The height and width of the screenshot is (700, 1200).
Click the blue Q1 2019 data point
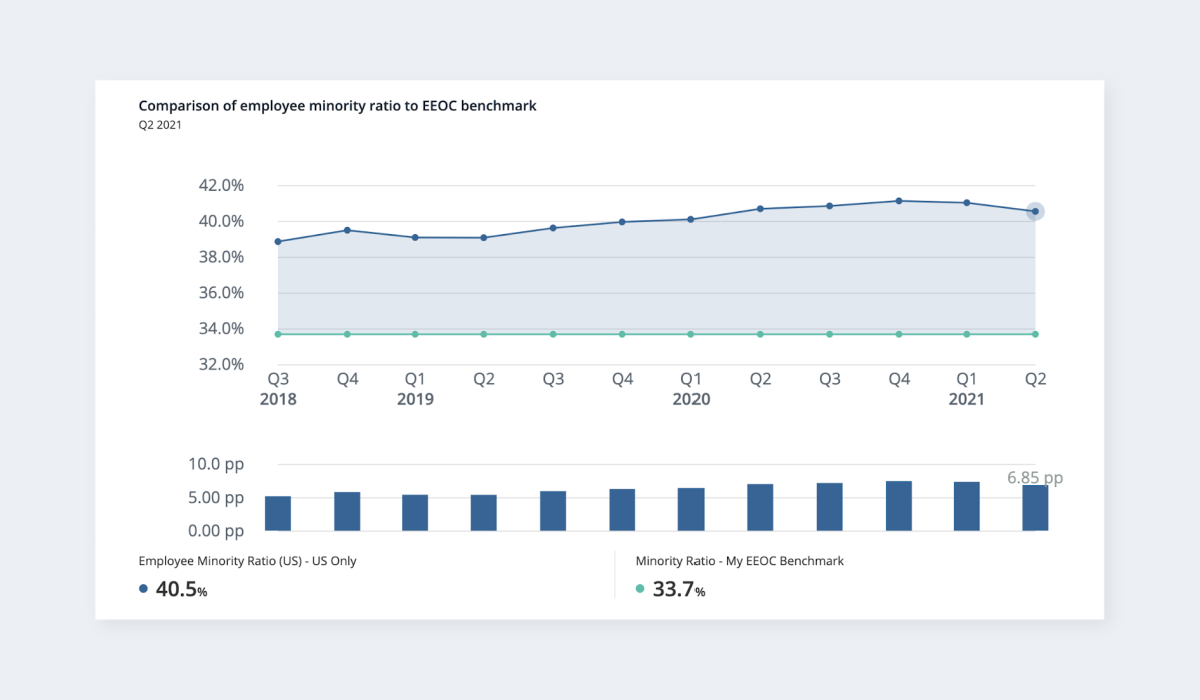(415, 237)
